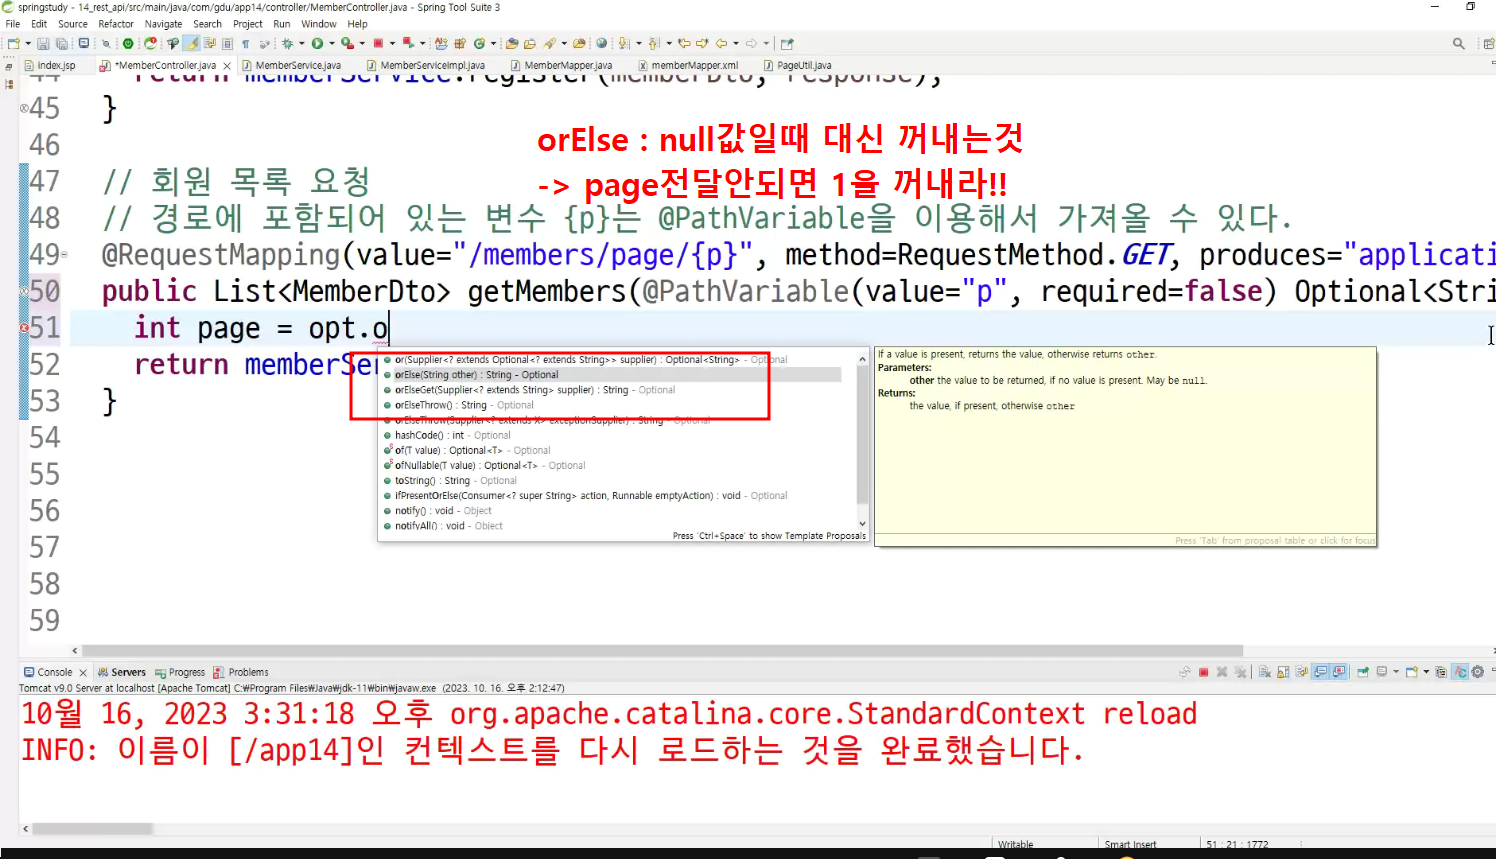Viewport: 1496px width, 859px height.
Task: Click Pin Console icon
Action: 1362,672
